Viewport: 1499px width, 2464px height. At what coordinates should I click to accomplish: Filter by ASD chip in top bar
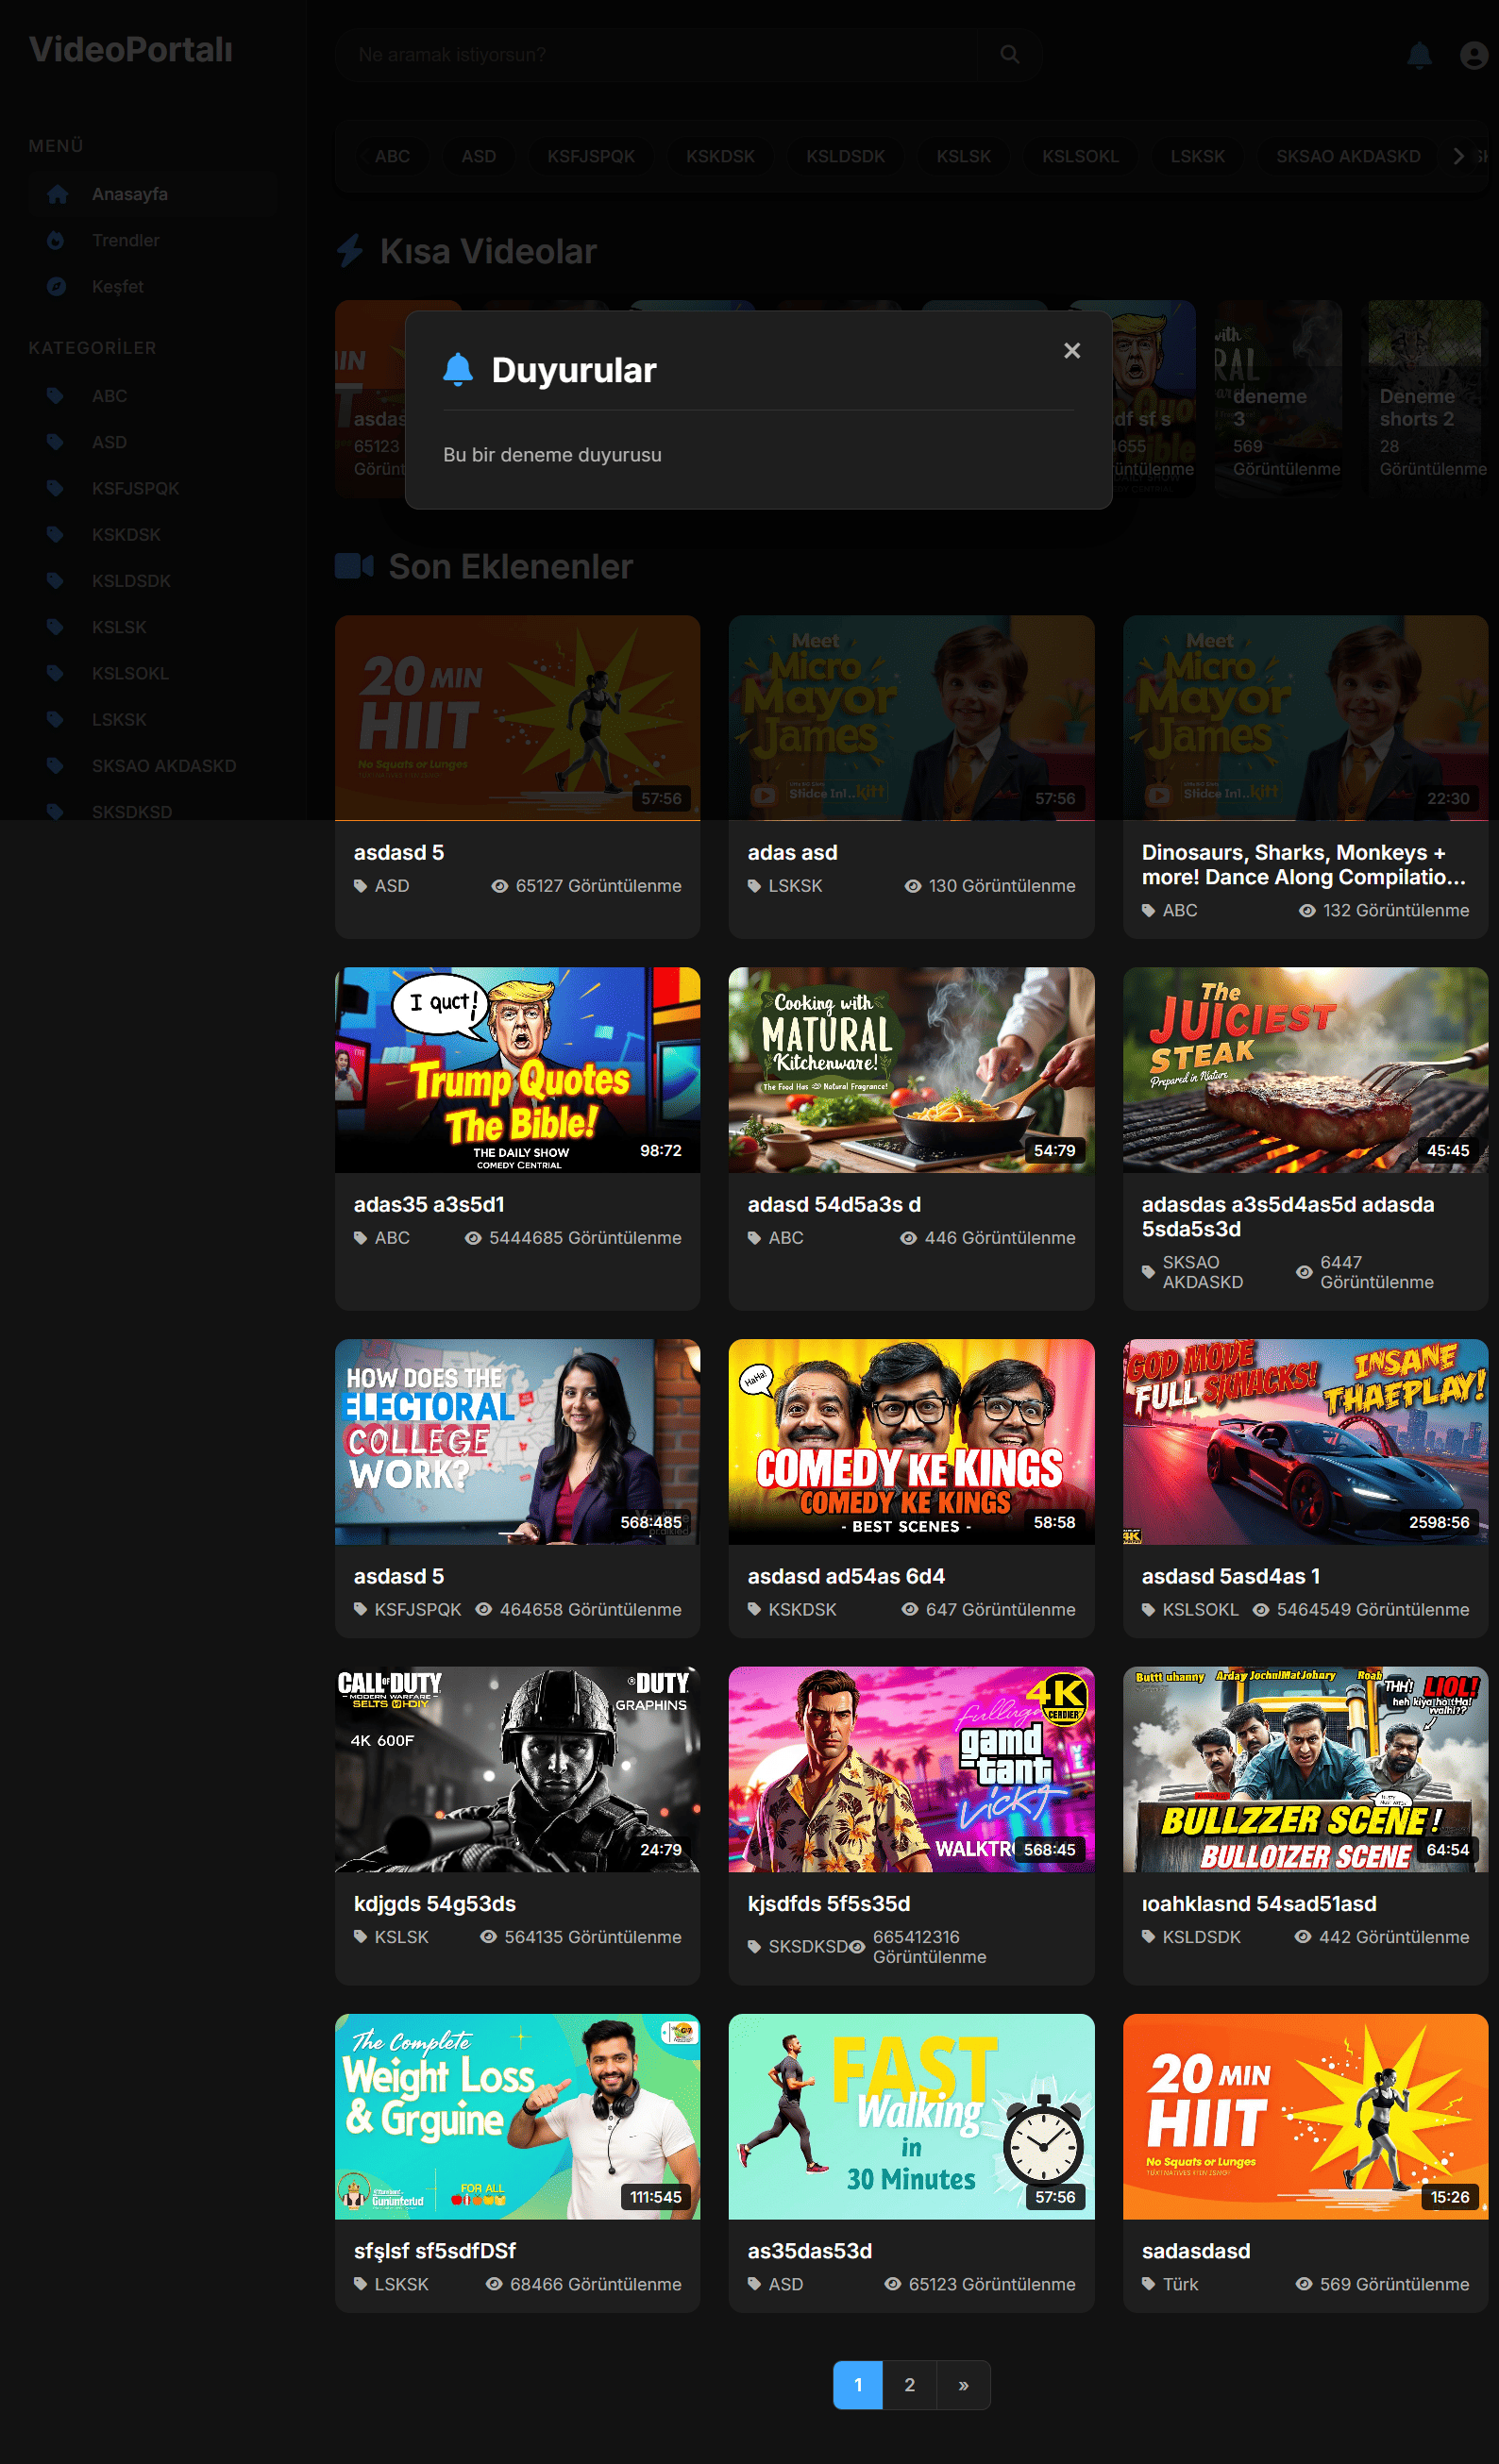click(x=478, y=156)
